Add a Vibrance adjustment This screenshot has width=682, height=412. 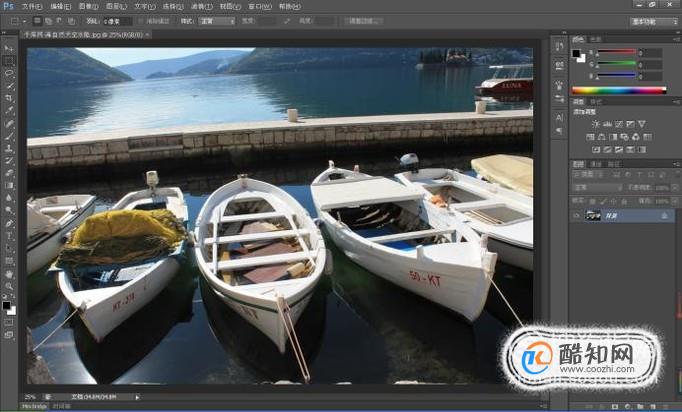pos(642,124)
